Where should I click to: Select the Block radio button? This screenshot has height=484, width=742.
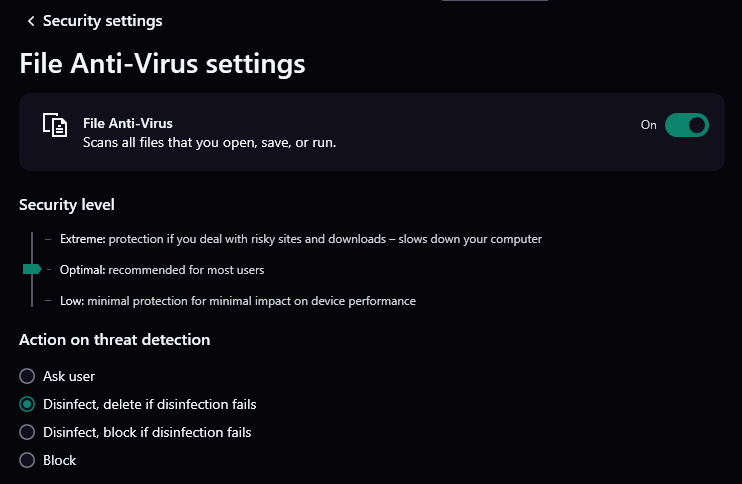click(x=27, y=460)
